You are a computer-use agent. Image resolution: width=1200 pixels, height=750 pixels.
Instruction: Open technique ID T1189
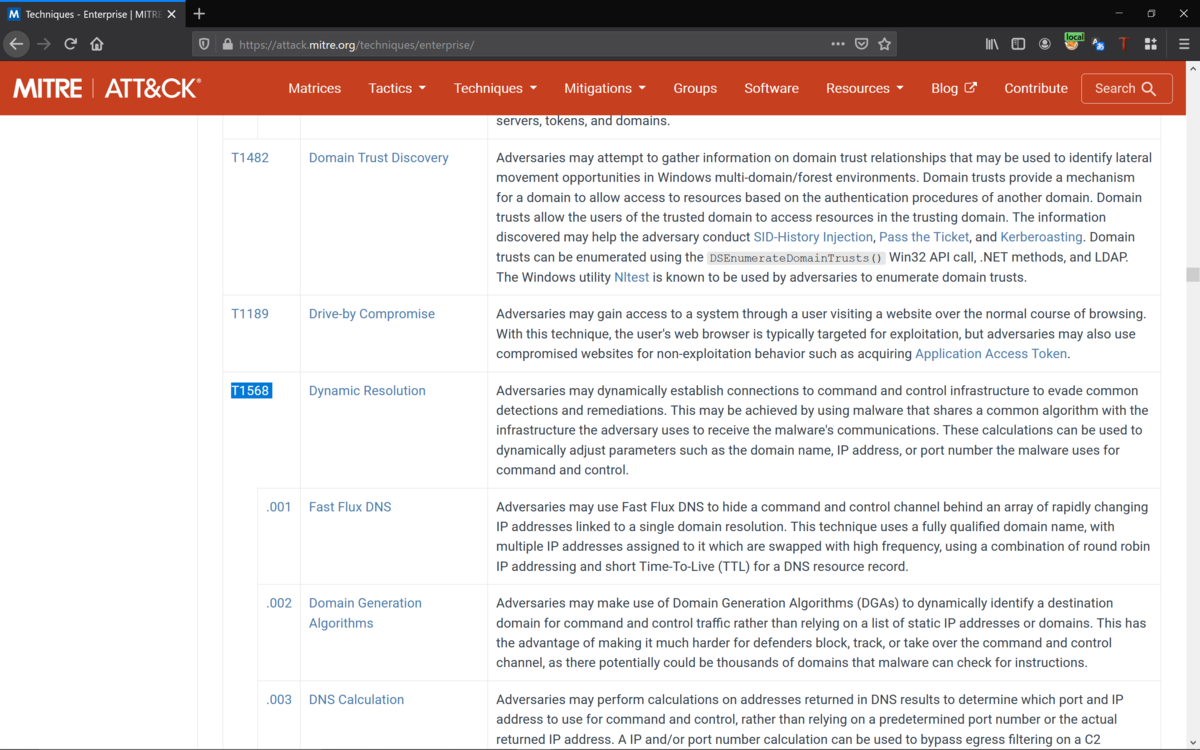click(250, 313)
